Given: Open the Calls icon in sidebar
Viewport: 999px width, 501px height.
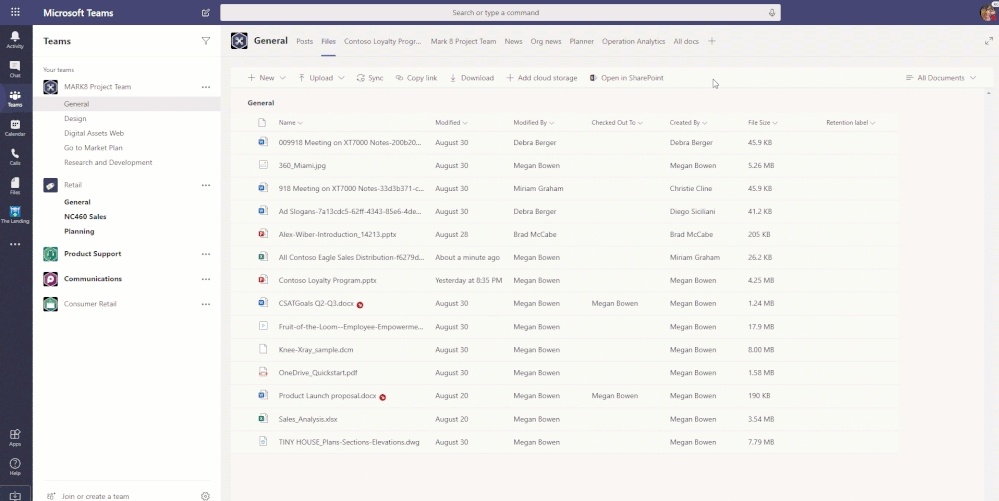Looking at the screenshot, I should pyautogui.click(x=15, y=155).
